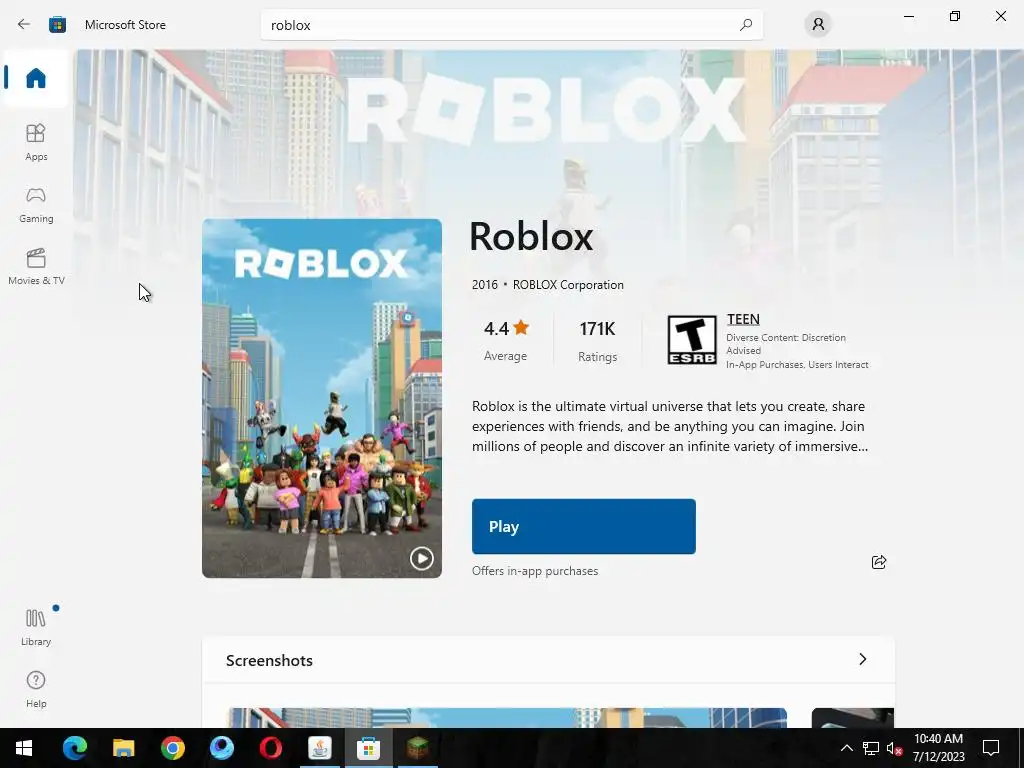The height and width of the screenshot is (768, 1024).
Task: Click the ESRB rating badge
Action: (x=692, y=340)
